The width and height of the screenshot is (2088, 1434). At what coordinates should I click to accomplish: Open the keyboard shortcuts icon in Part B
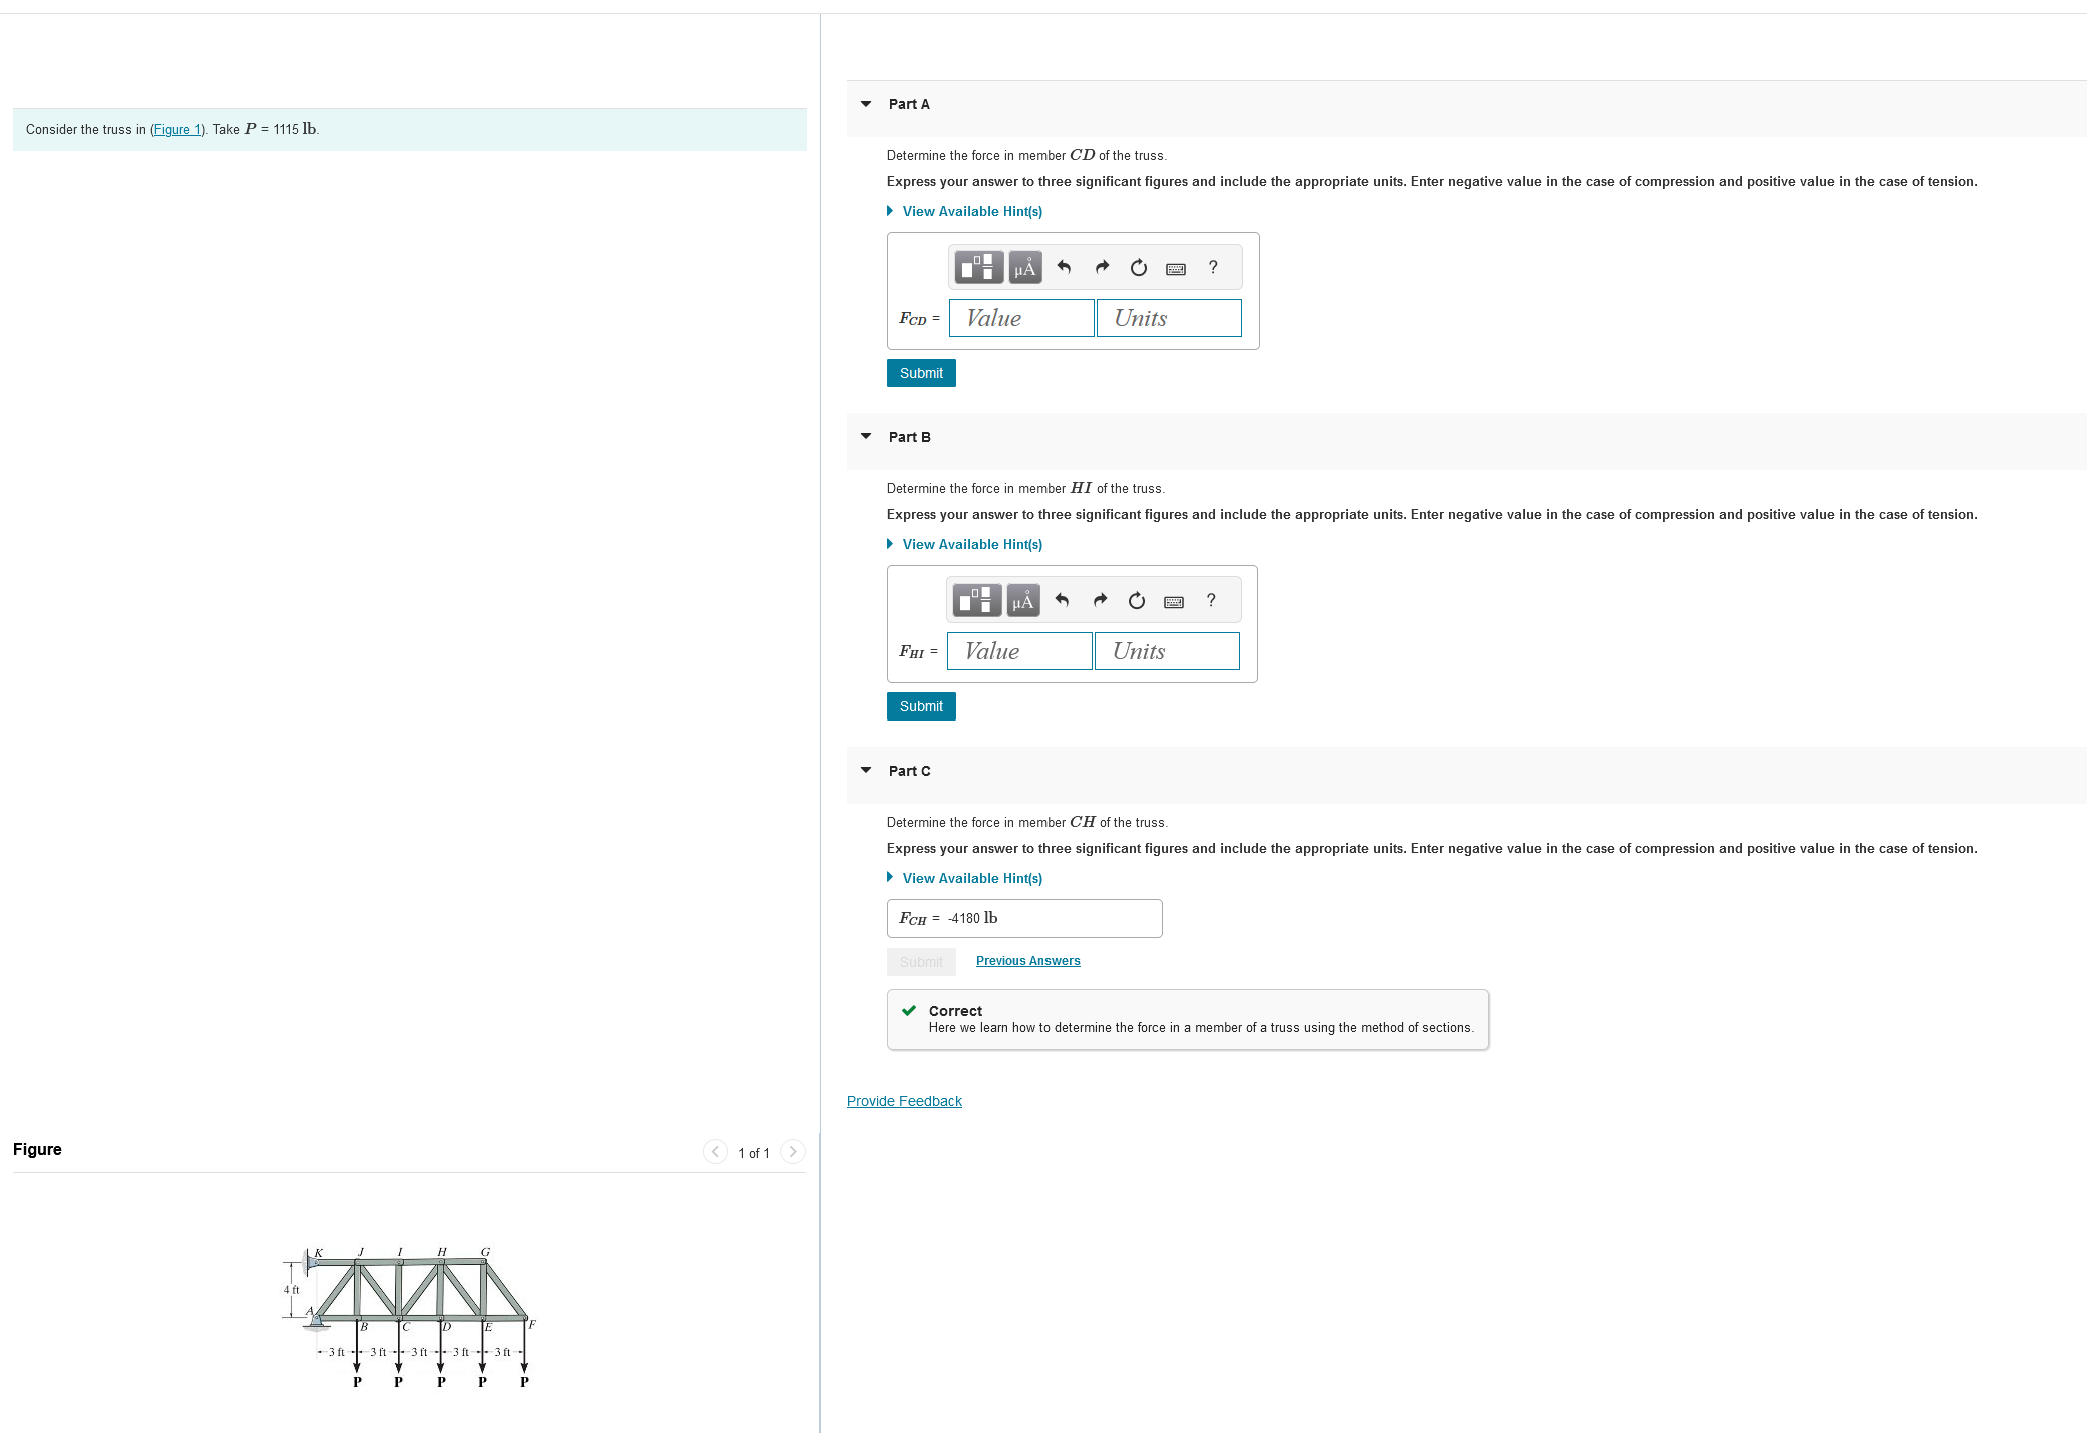1174,600
